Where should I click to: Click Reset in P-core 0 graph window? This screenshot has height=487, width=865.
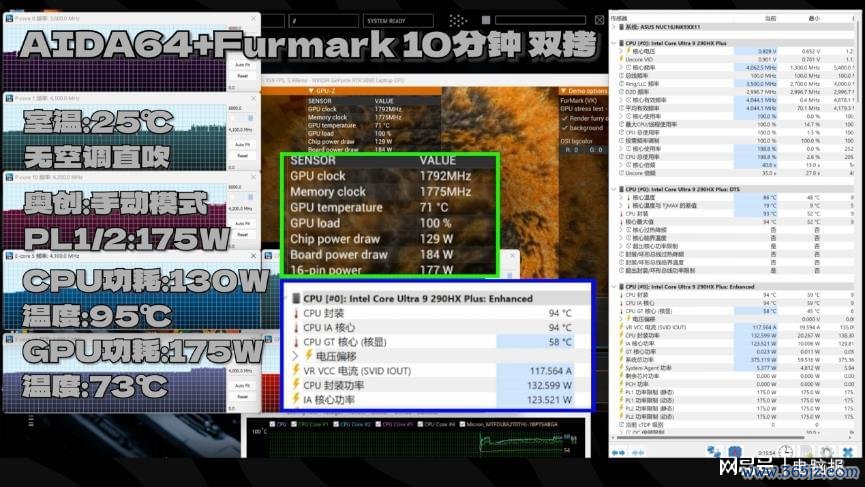point(243,76)
